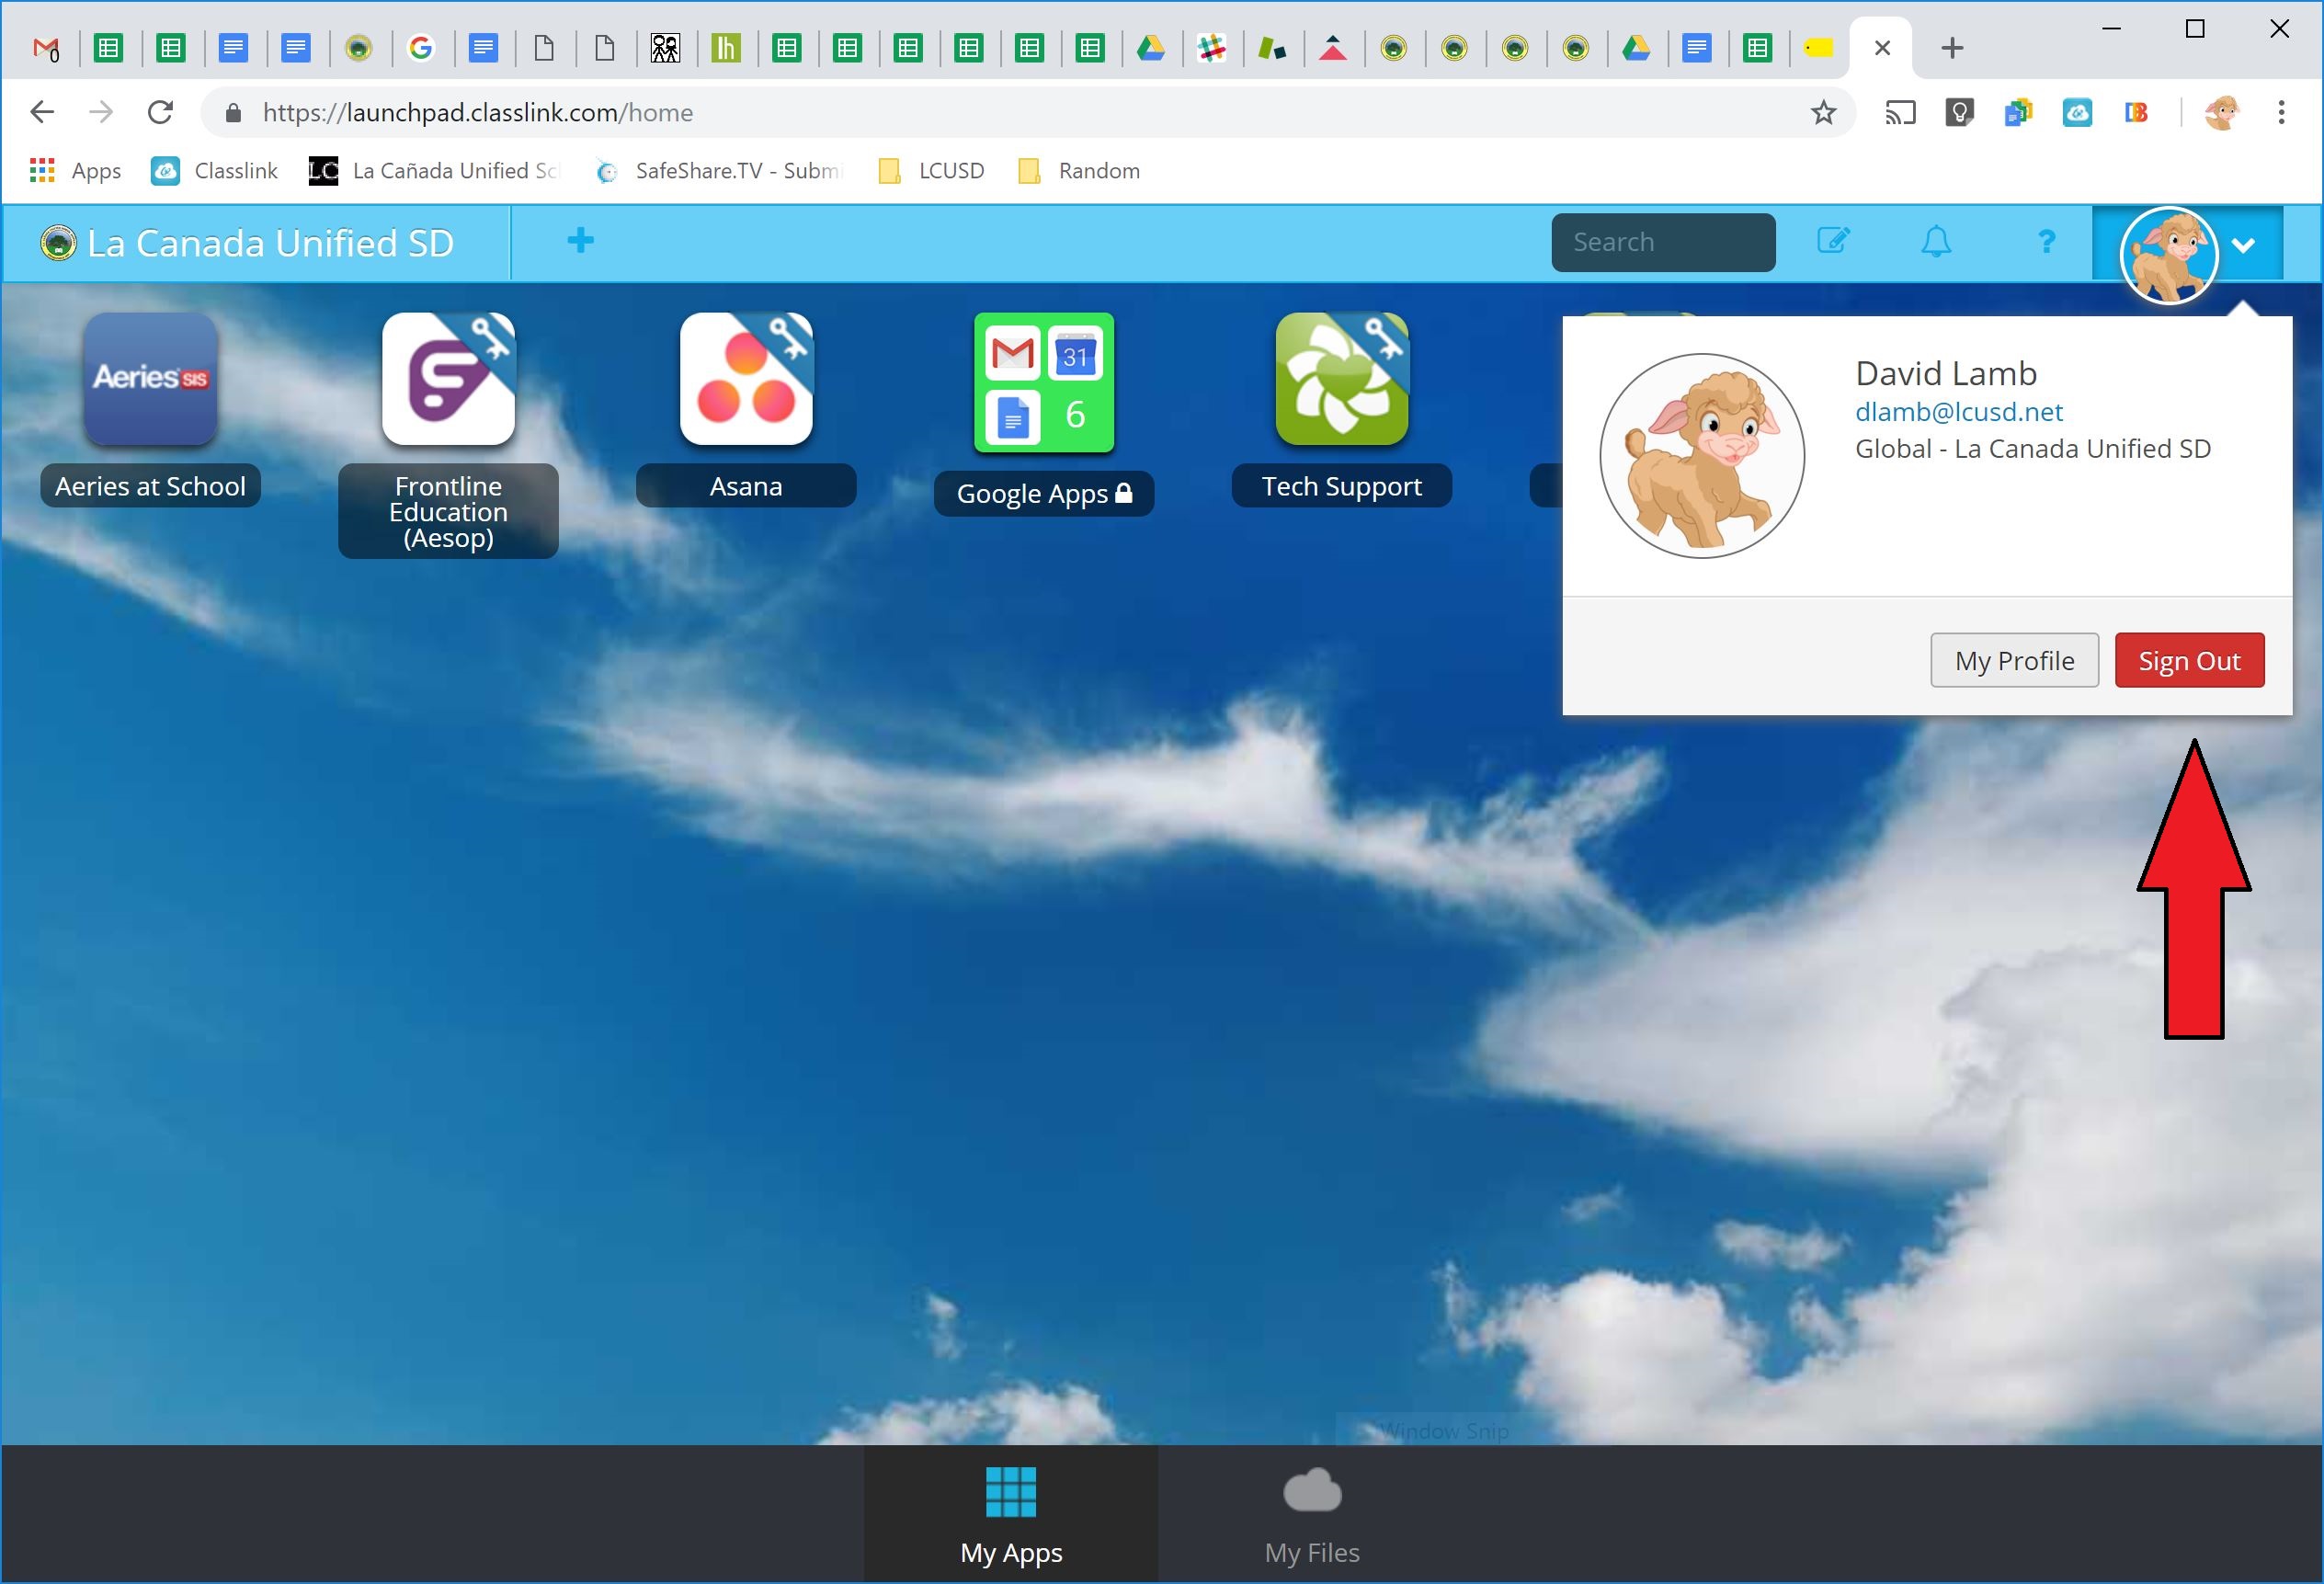The image size is (2324, 1584).
Task: Switch to the My Apps tab
Action: pos(1011,1514)
